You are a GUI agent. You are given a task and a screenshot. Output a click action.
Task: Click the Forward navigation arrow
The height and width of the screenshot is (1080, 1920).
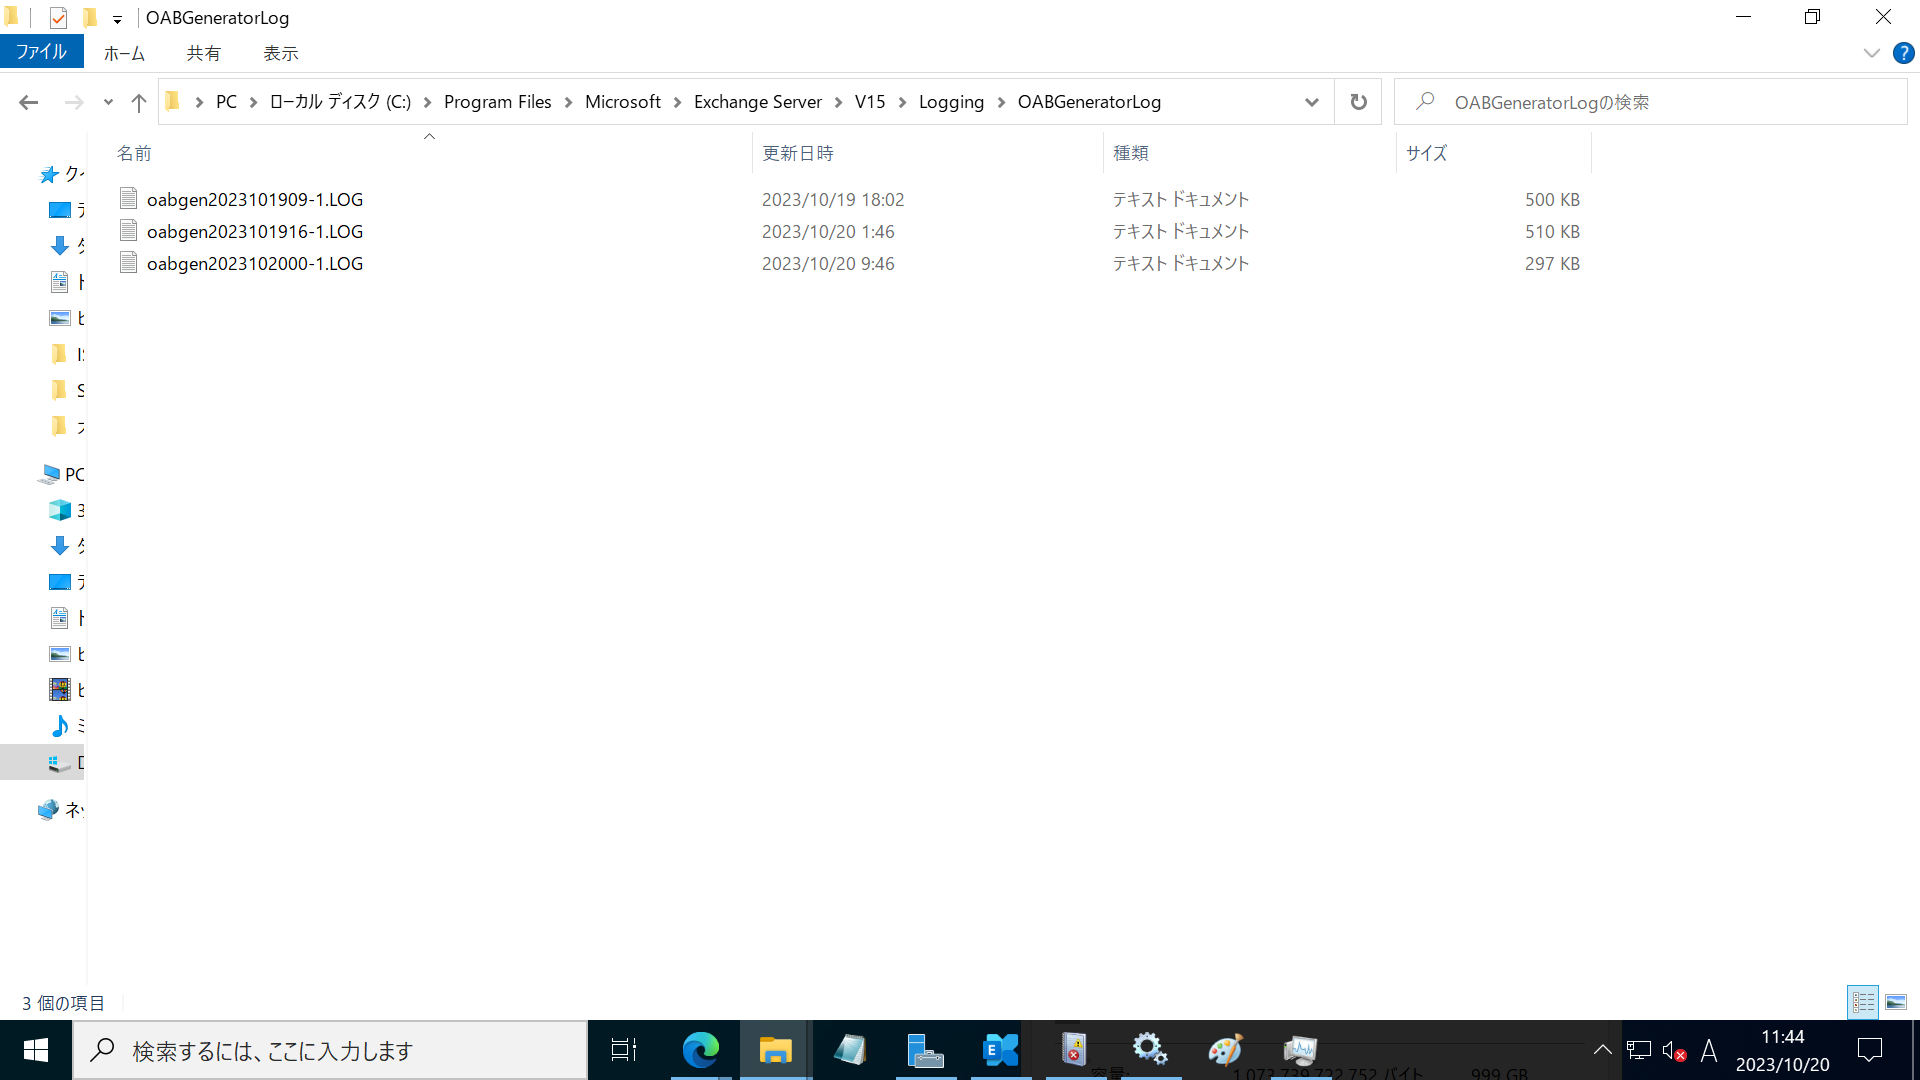tap(74, 102)
